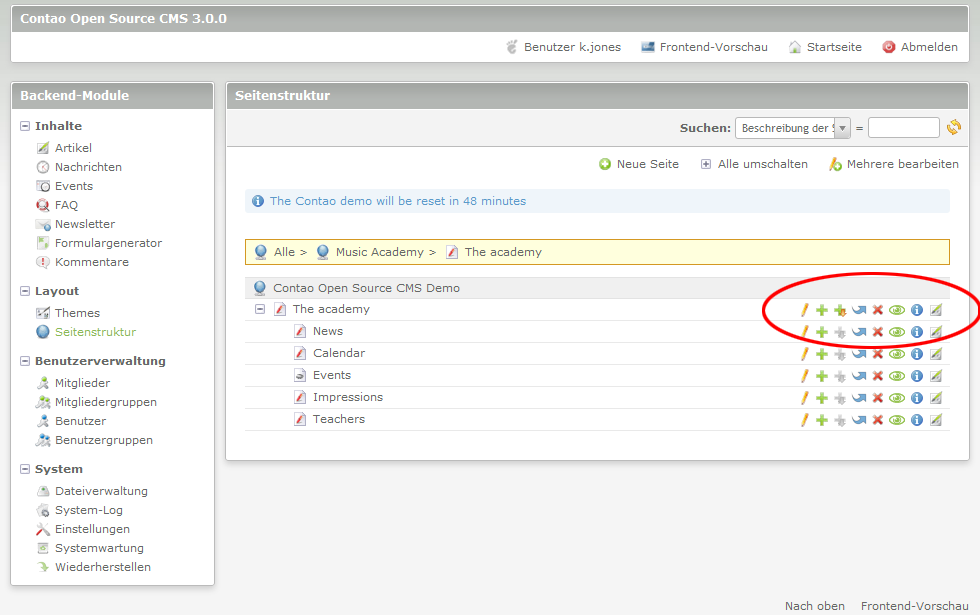Move the Calendar page with blue arrow

click(859, 354)
